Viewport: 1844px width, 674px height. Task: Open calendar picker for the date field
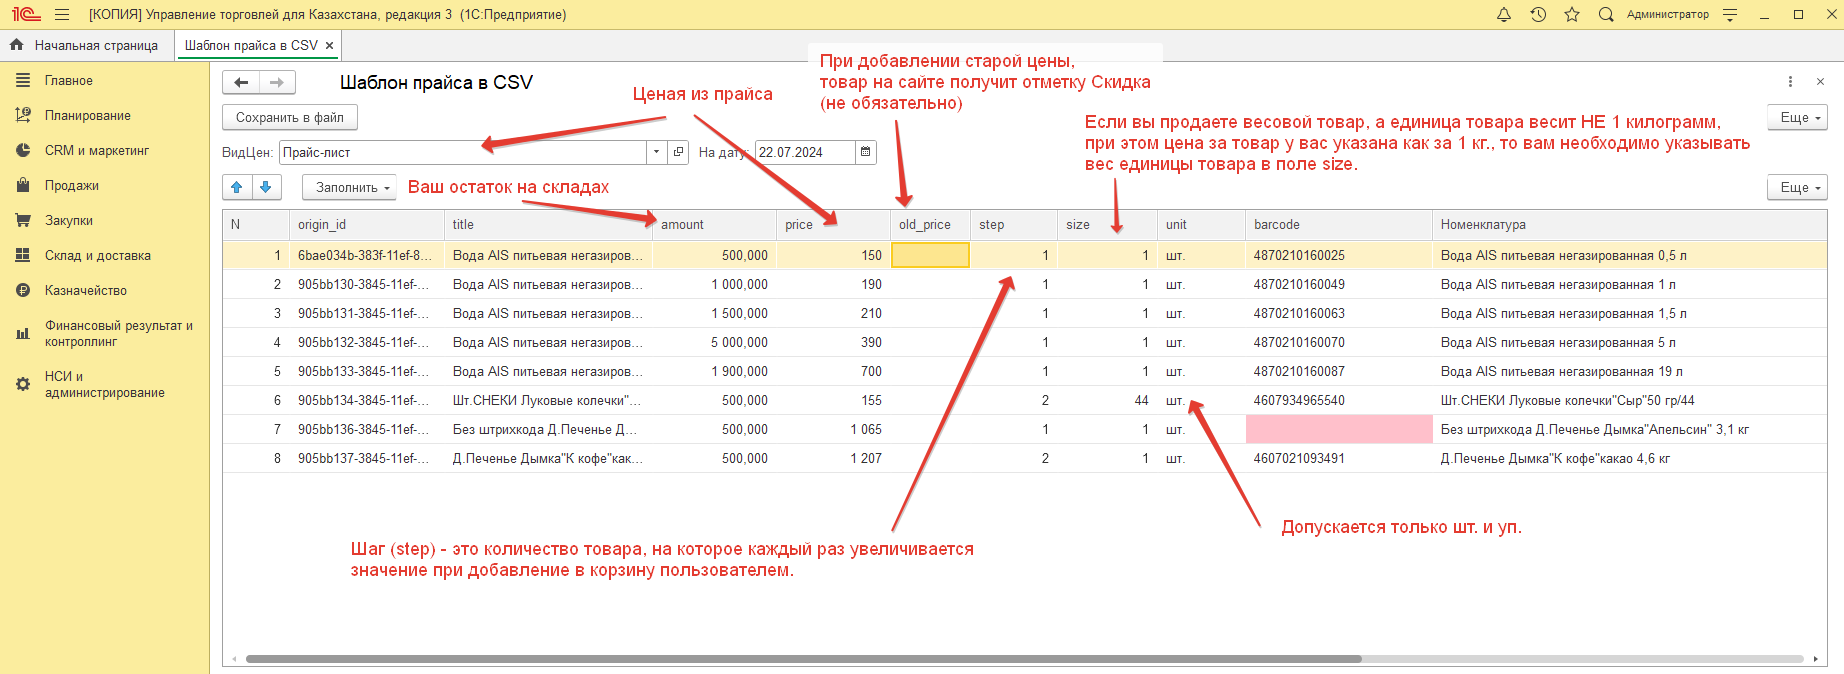pos(866,152)
